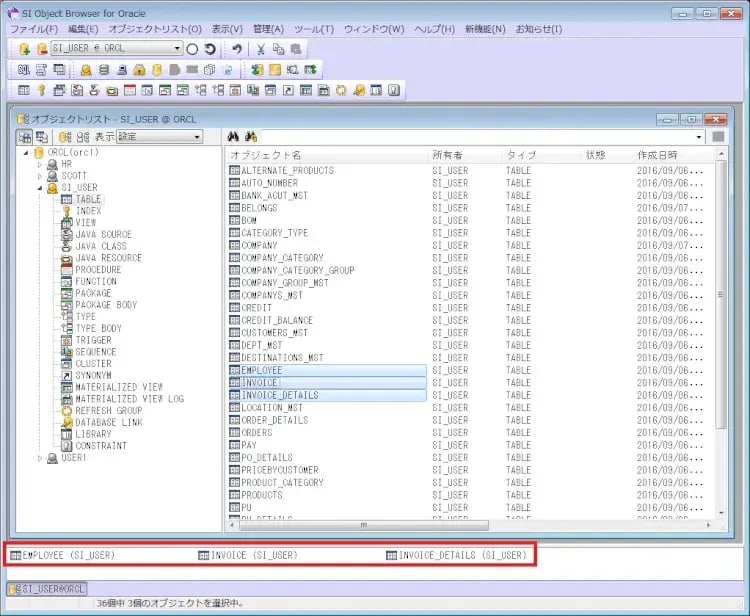Click the key icon in third toolbar
Image resolution: width=750 pixels, height=616 pixels.
[x=41, y=91]
